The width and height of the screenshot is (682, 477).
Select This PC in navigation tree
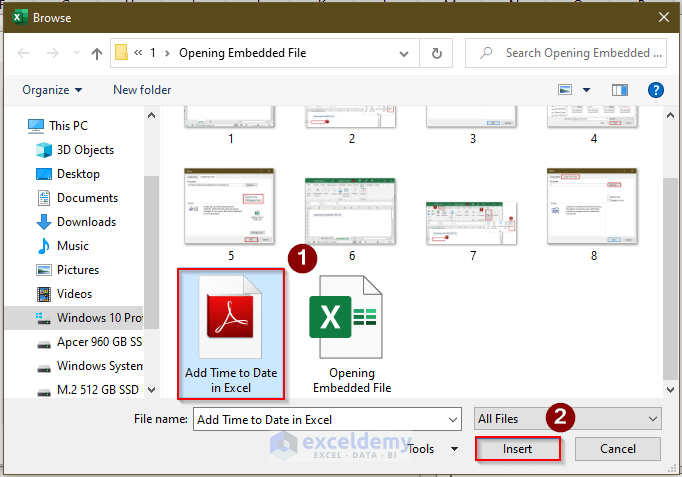click(x=68, y=126)
